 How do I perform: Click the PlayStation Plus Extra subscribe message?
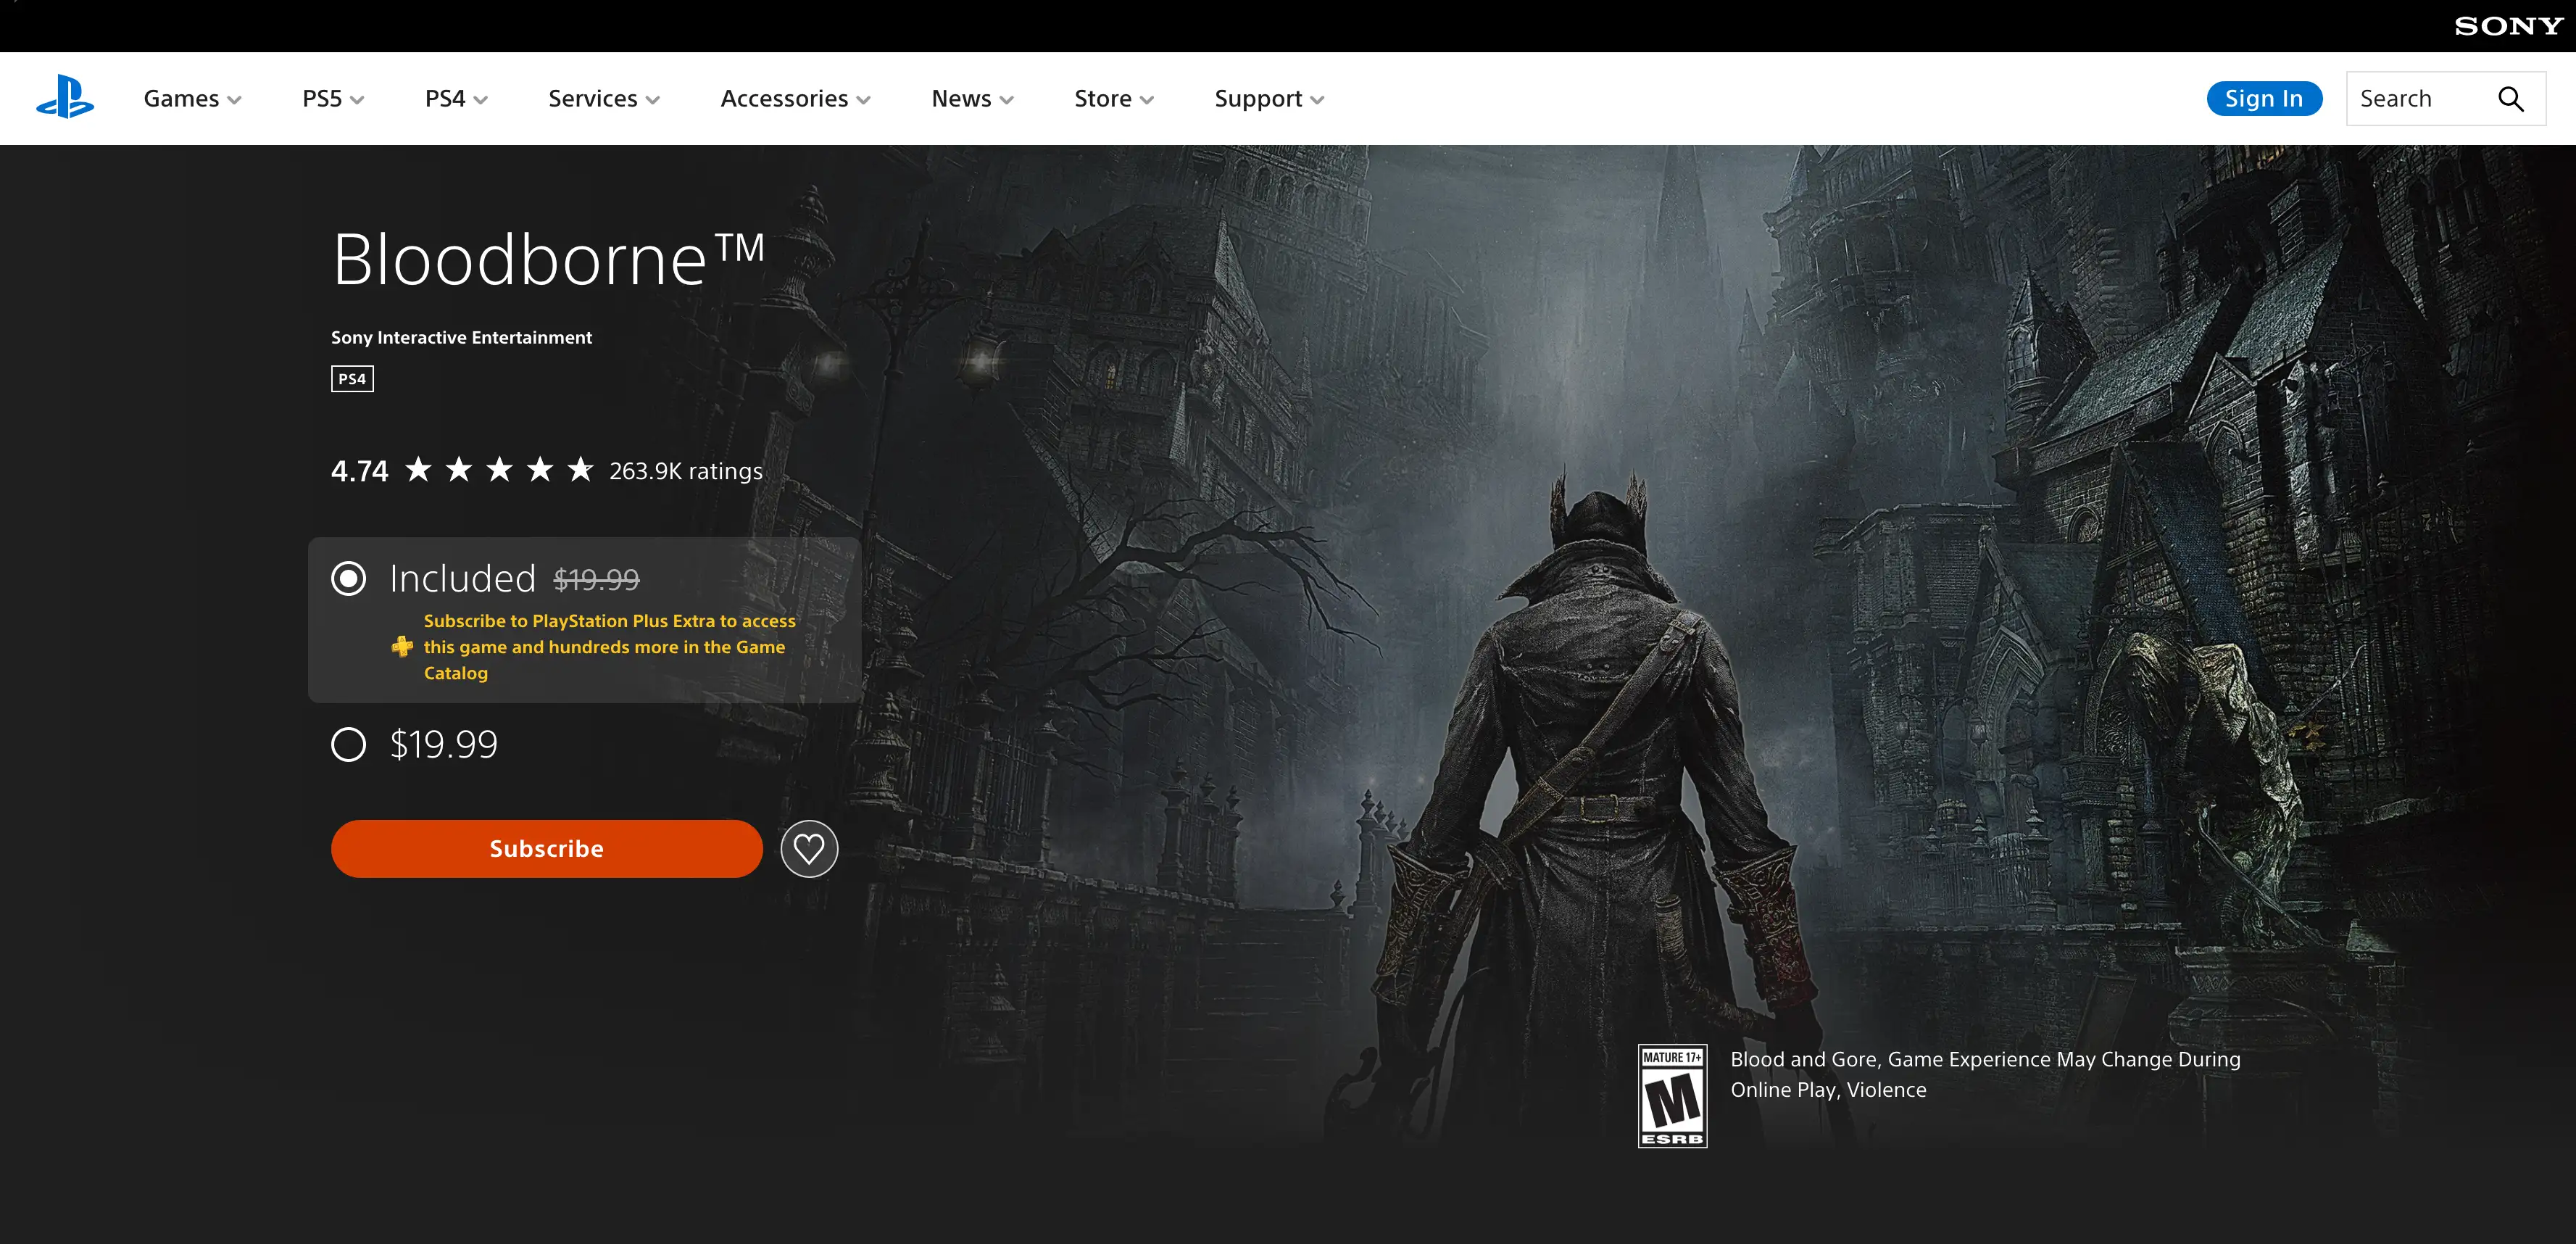(609, 647)
